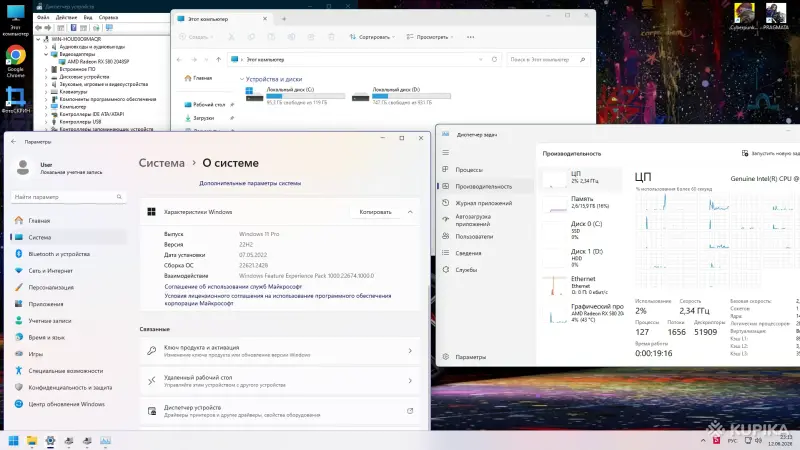Open Удаленный рабочий стол item

pos(280,381)
